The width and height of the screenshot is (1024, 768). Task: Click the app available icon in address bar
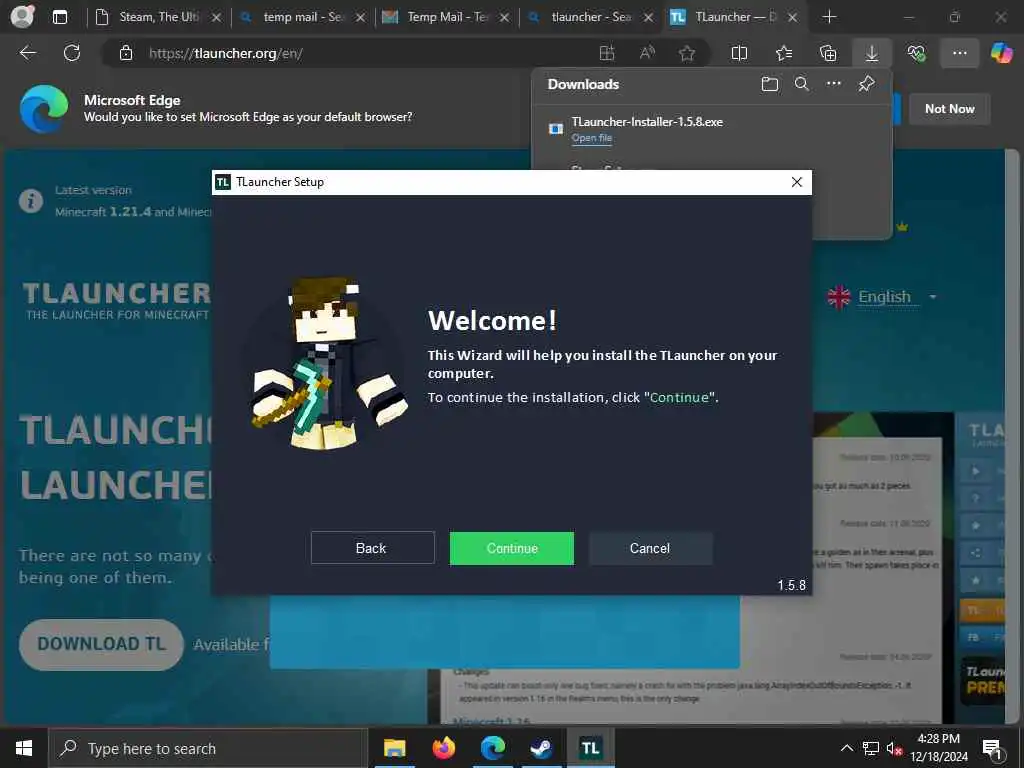pyautogui.click(x=607, y=54)
